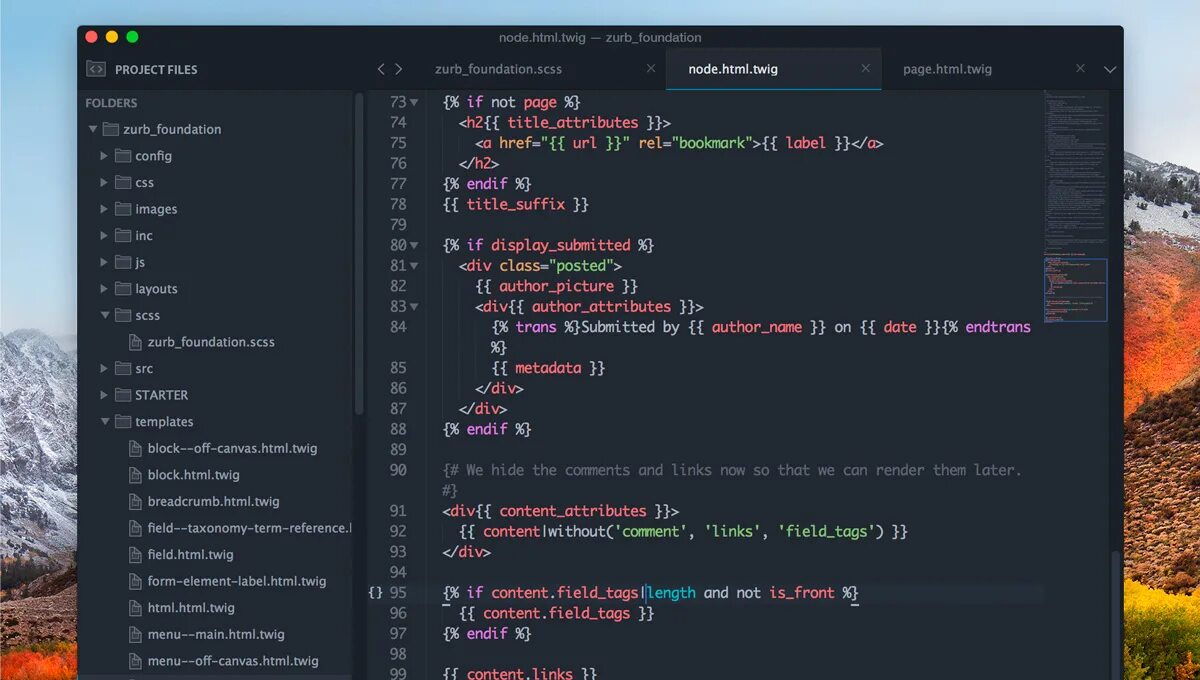The image size is (1200, 680).
Task: Close the zurb_foundation.scss tab
Action: (x=651, y=69)
